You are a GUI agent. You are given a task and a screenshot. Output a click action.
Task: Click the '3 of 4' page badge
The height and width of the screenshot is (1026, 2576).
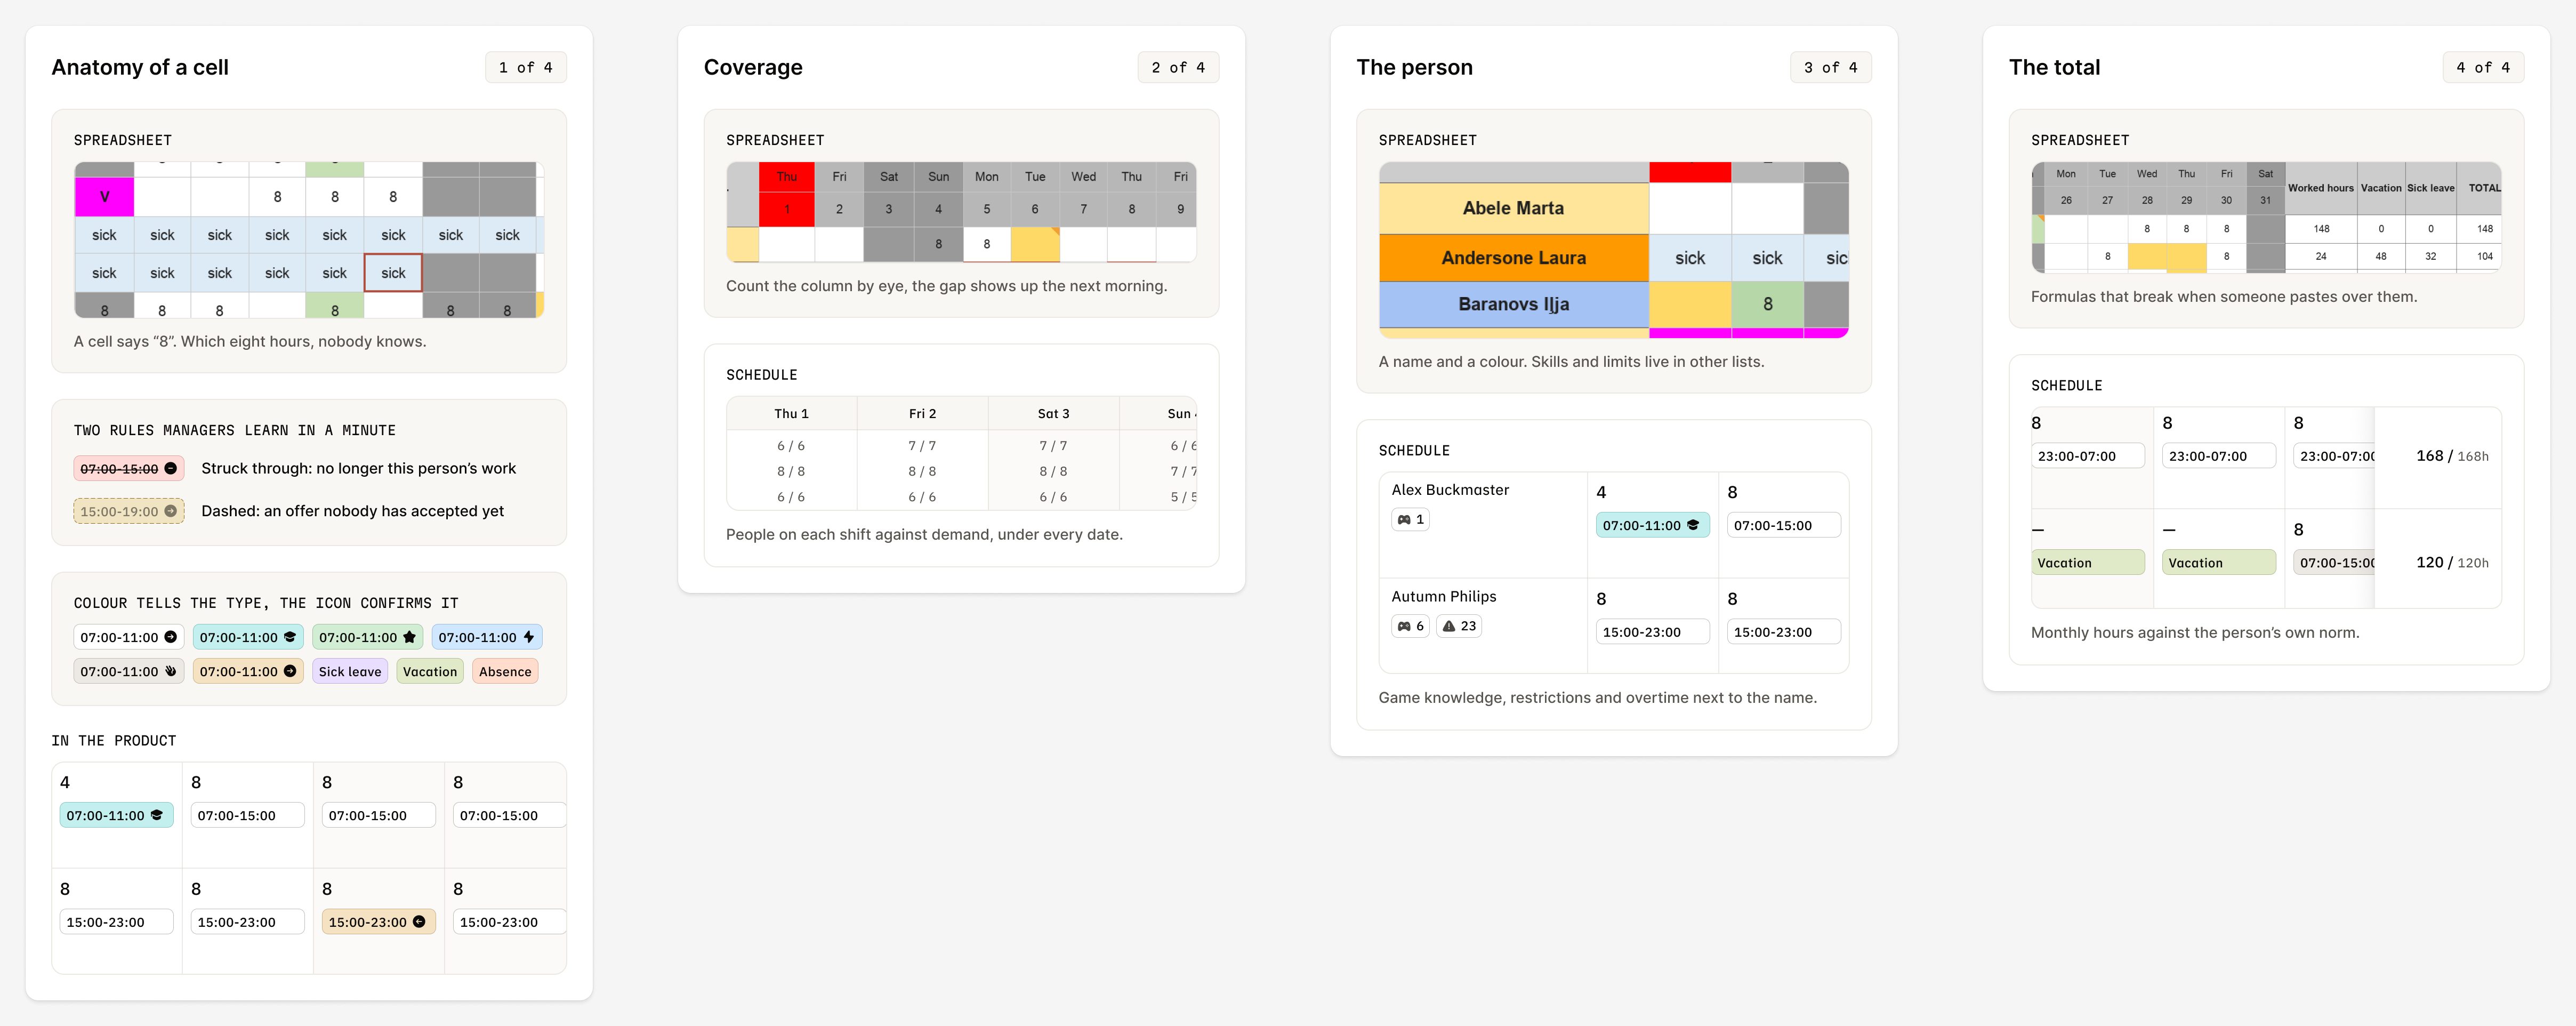point(1830,67)
